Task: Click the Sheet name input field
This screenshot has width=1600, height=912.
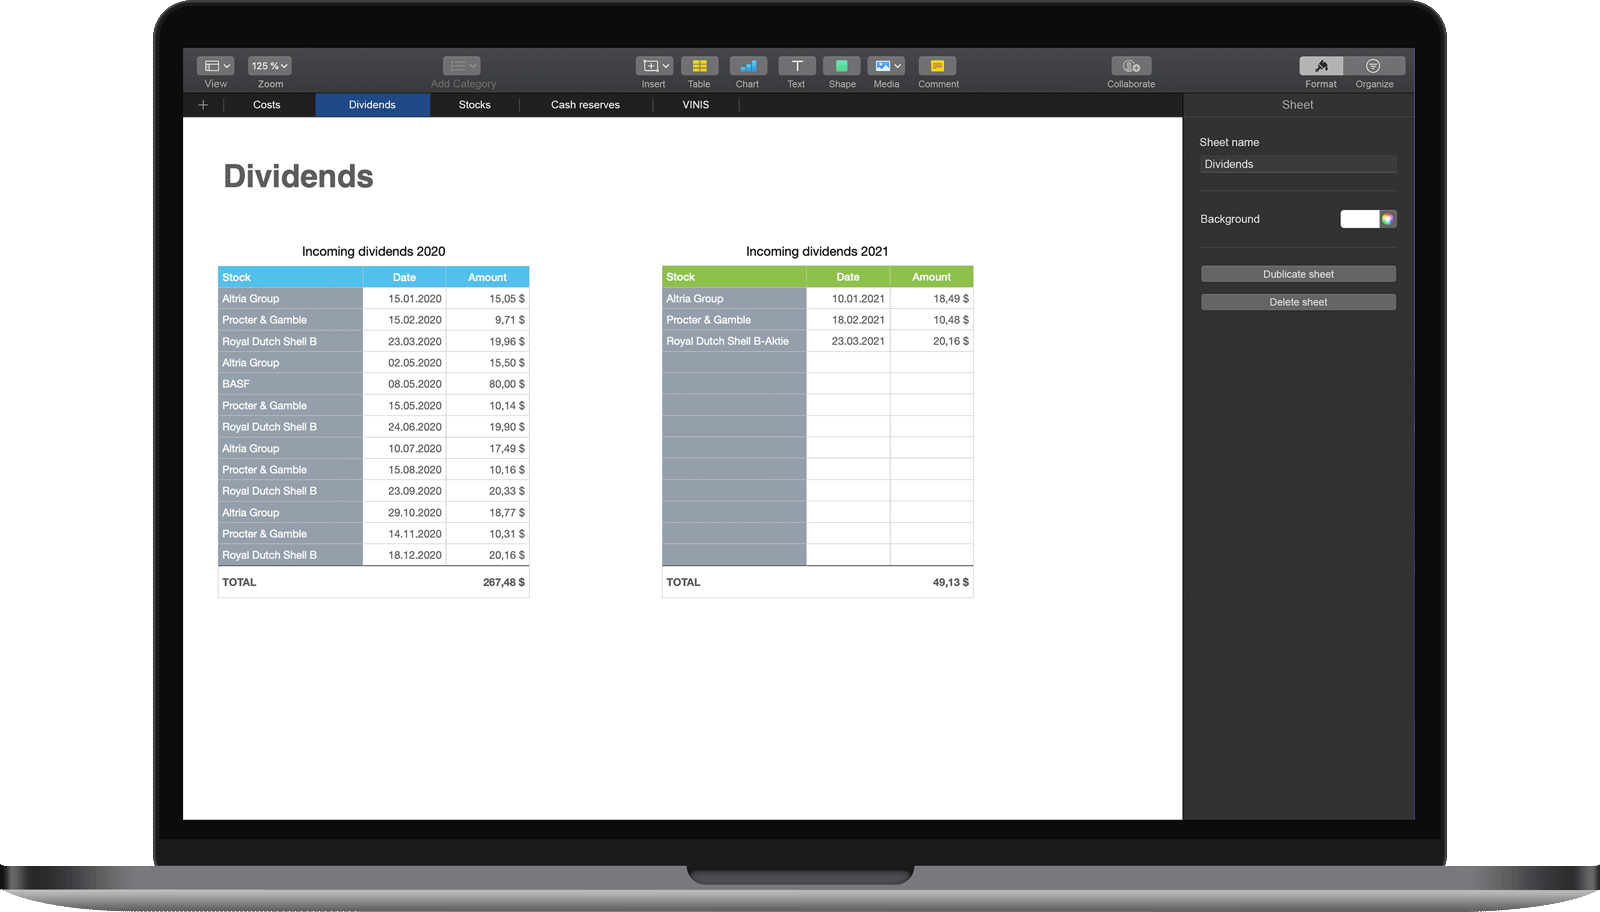Action: 1298,164
